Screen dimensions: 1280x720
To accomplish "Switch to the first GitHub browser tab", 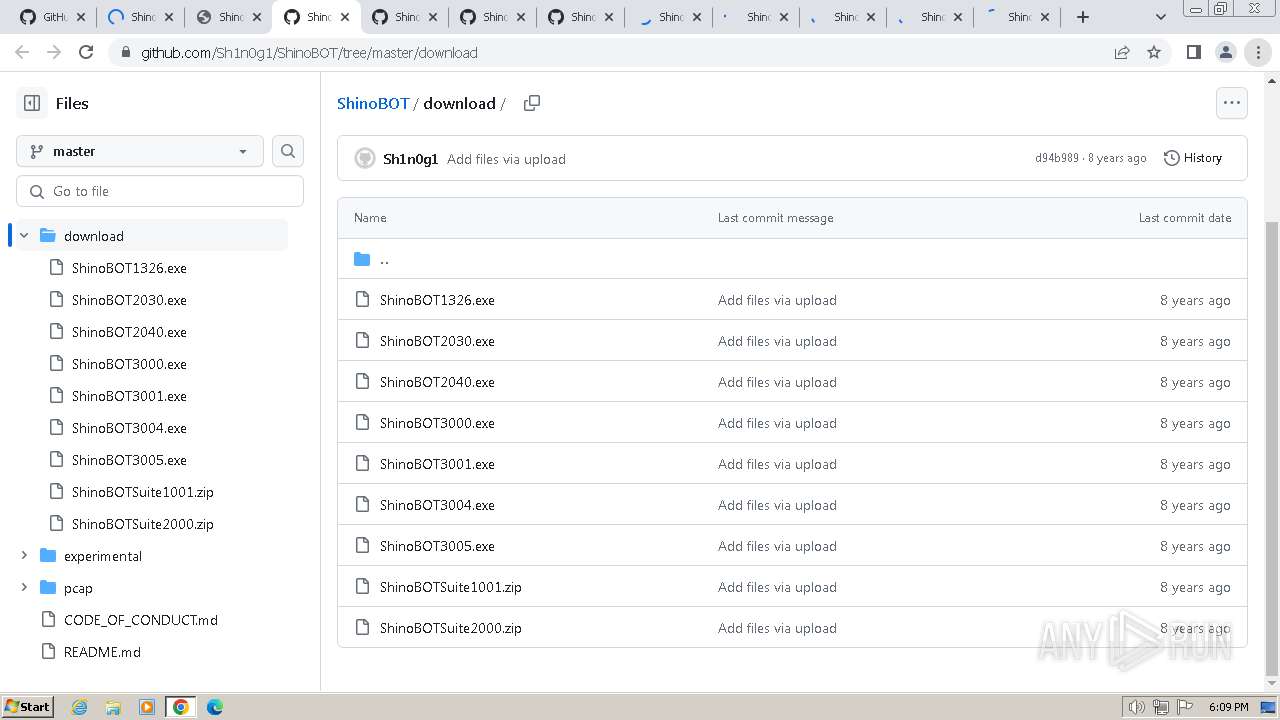I will (x=53, y=17).
